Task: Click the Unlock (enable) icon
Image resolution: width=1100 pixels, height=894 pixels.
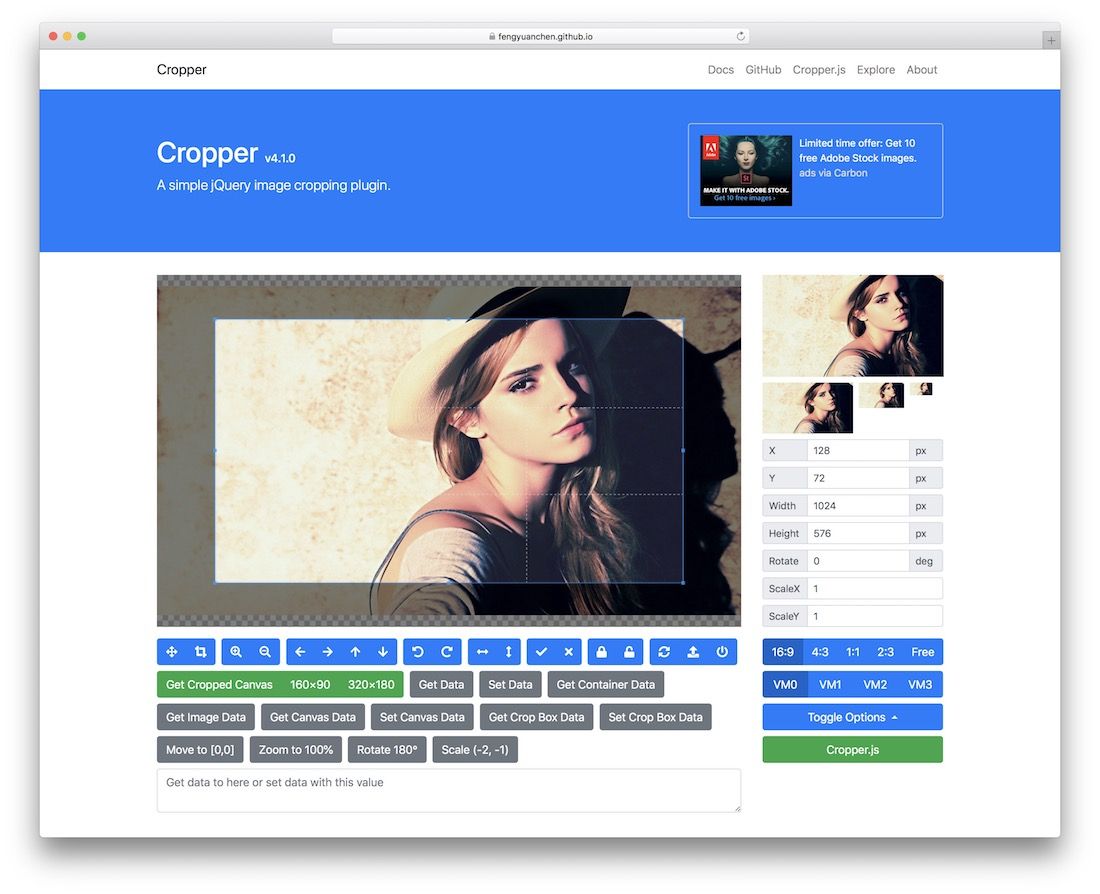Action: 629,652
